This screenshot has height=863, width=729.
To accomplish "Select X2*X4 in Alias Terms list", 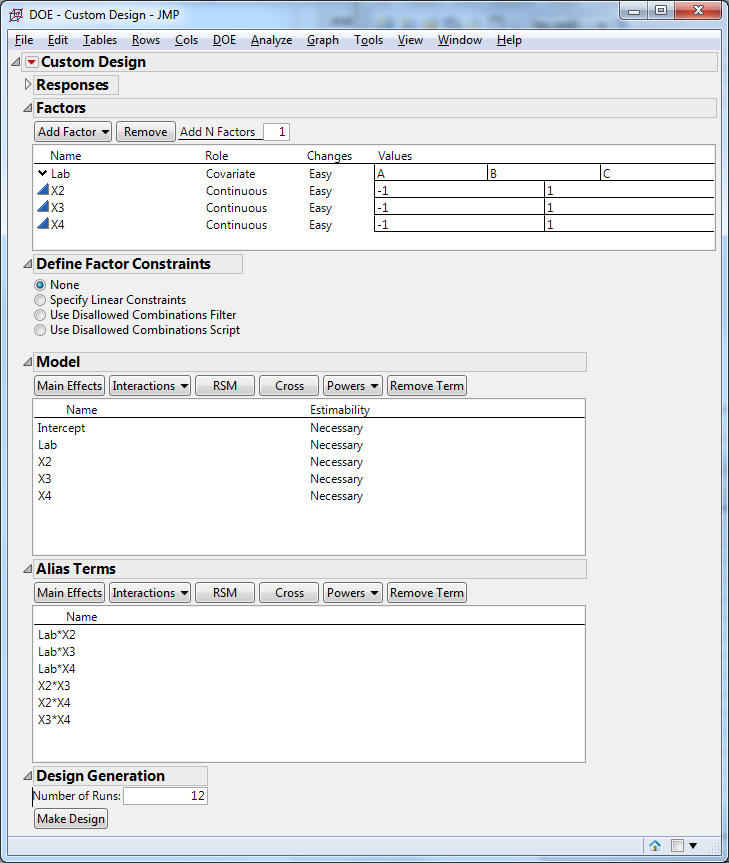I will pos(54,703).
